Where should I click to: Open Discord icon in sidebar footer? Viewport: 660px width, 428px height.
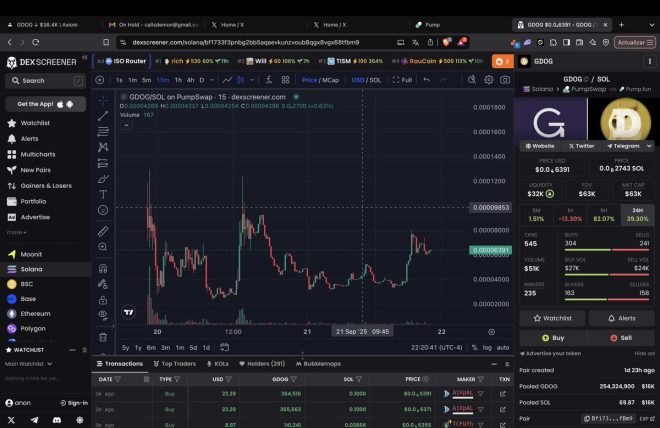pos(57,420)
